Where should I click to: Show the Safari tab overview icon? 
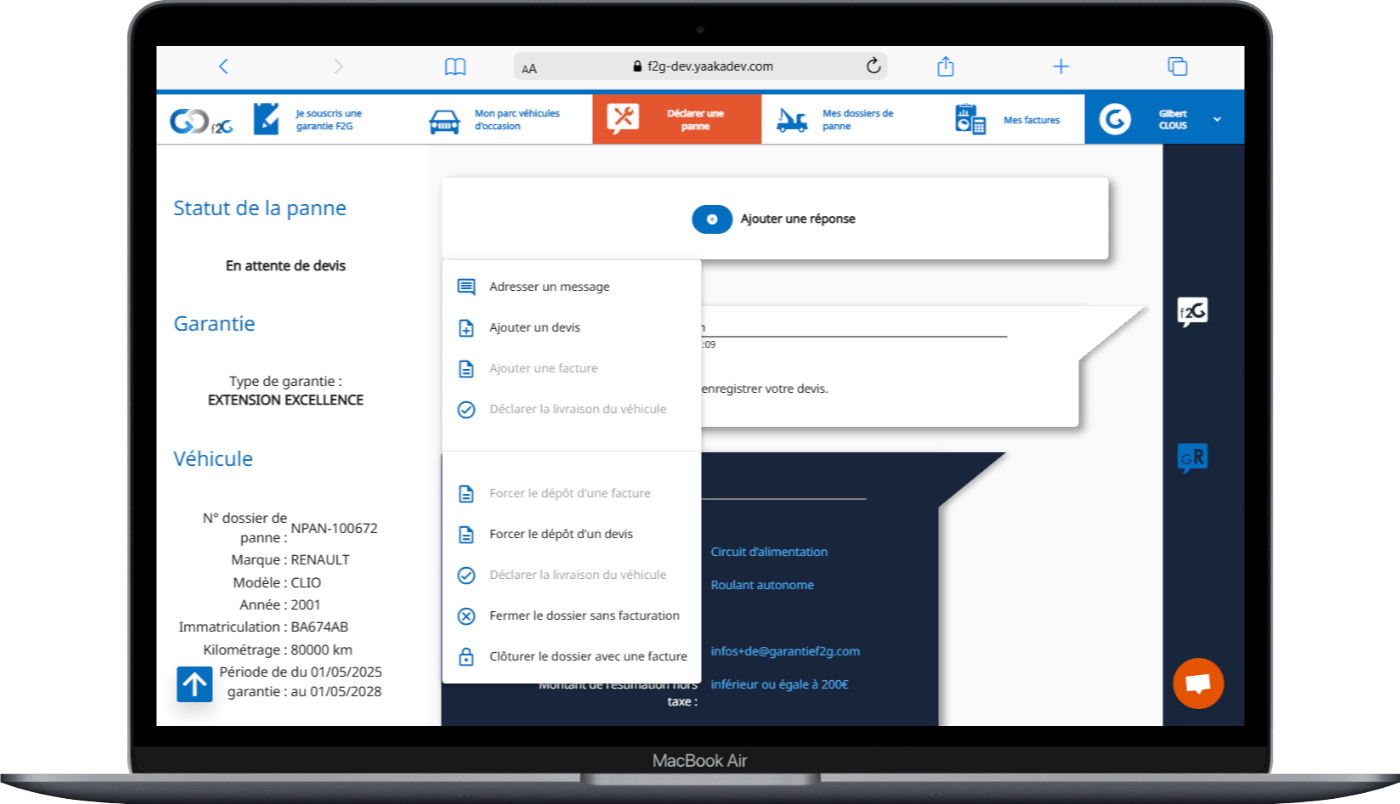point(1177,67)
